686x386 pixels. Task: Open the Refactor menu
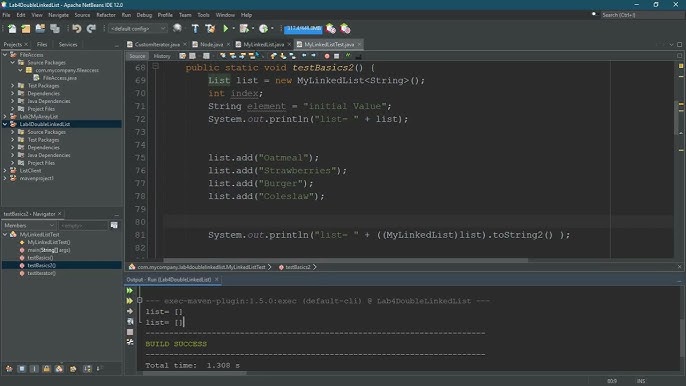(x=106, y=15)
